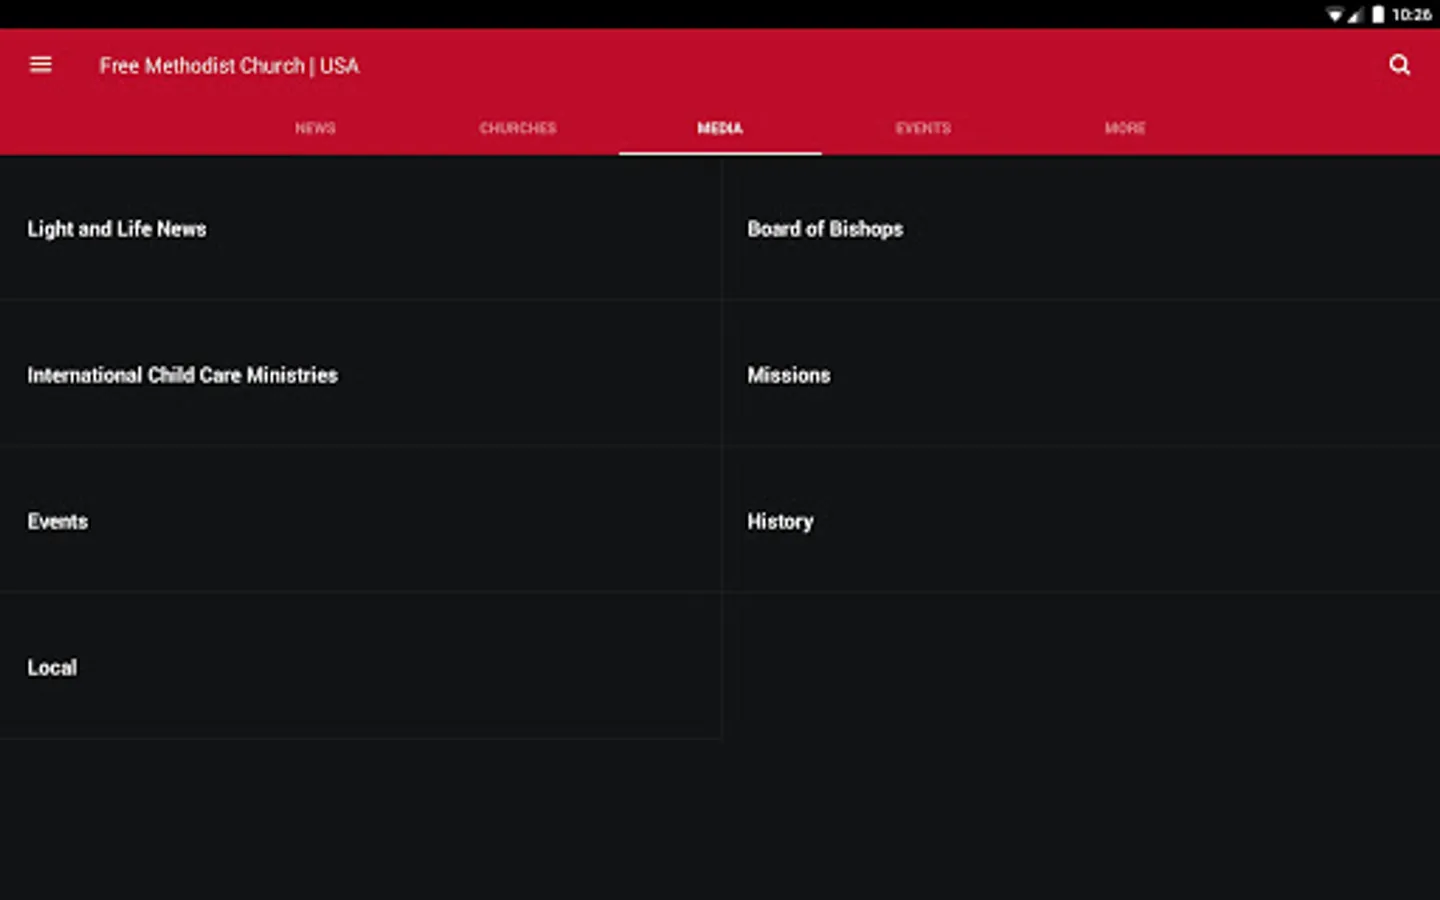Open the Events media category tile
The width and height of the screenshot is (1440, 900).
click(360, 520)
